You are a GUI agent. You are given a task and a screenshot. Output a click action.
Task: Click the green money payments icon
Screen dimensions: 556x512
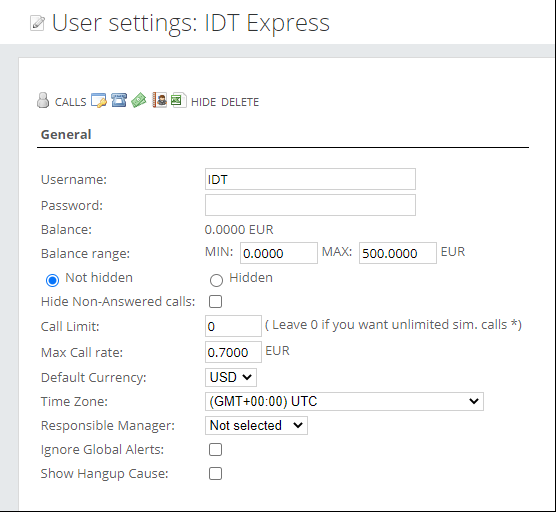(x=139, y=100)
